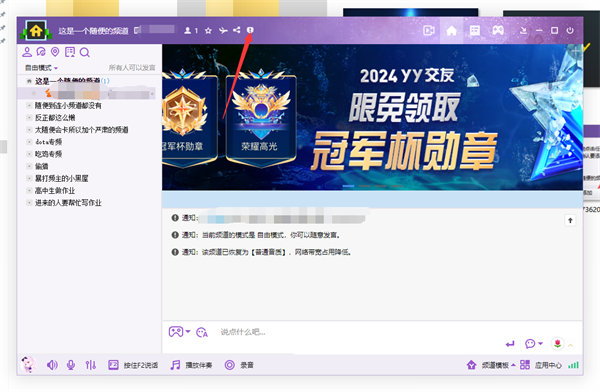Click the 按住F2说话 talk mode button
Viewport: 600px width, 392px height.
pyautogui.click(x=133, y=365)
